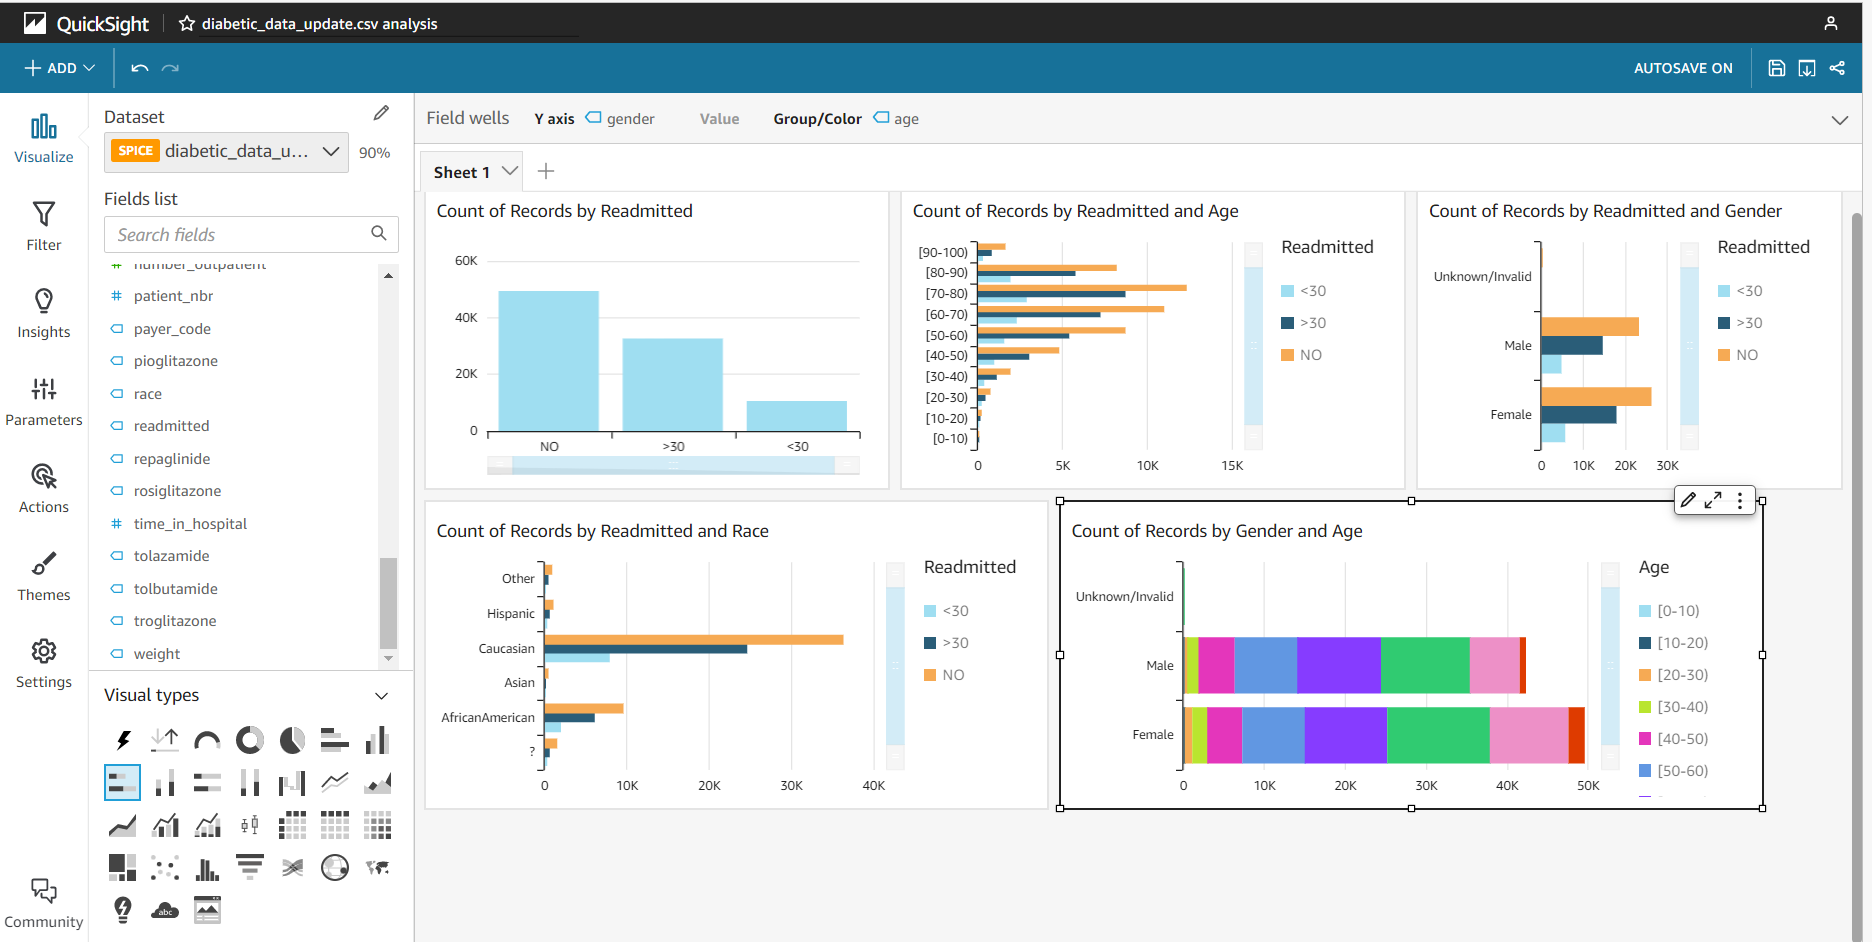Select the readmitted field in list

pyautogui.click(x=172, y=426)
